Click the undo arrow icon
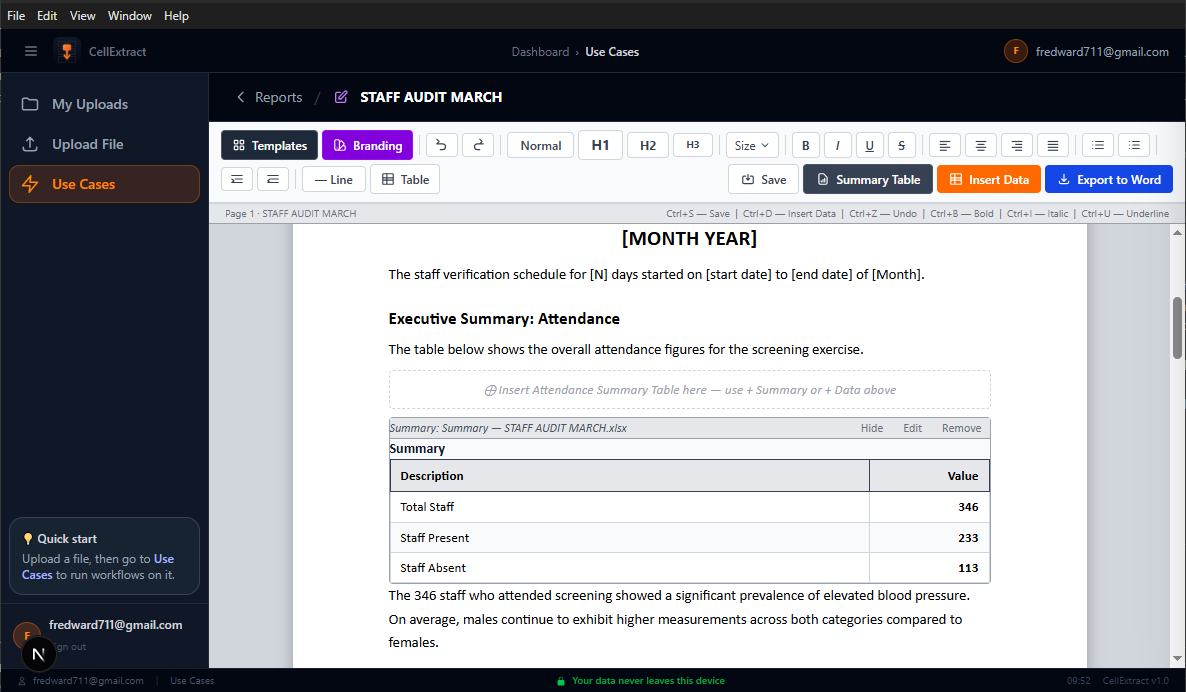 pyautogui.click(x=442, y=145)
